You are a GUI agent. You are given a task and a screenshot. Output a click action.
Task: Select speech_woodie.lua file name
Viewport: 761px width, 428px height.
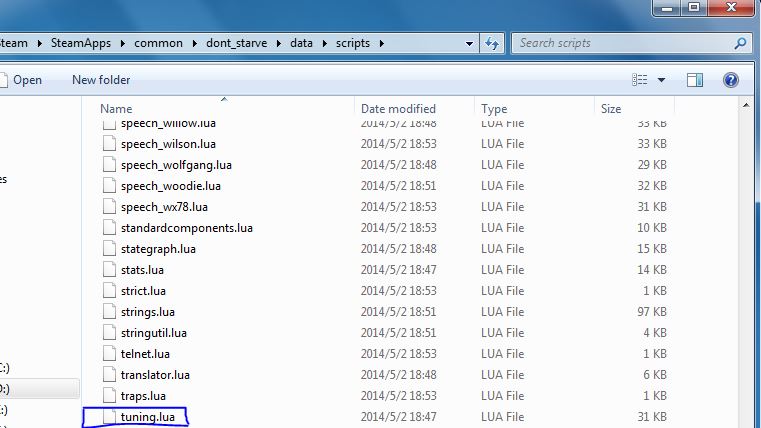point(171,186)
